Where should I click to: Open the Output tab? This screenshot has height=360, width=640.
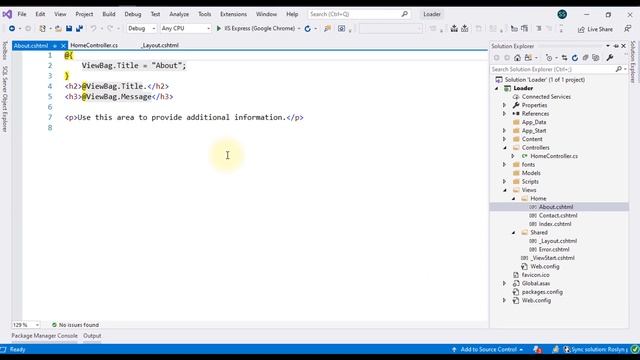92,336
